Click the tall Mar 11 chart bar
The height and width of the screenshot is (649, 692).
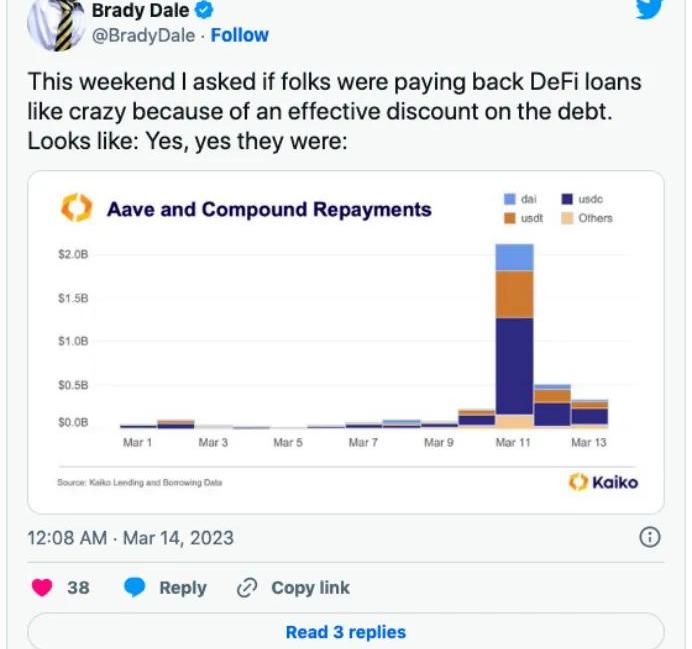click(514, 335)
